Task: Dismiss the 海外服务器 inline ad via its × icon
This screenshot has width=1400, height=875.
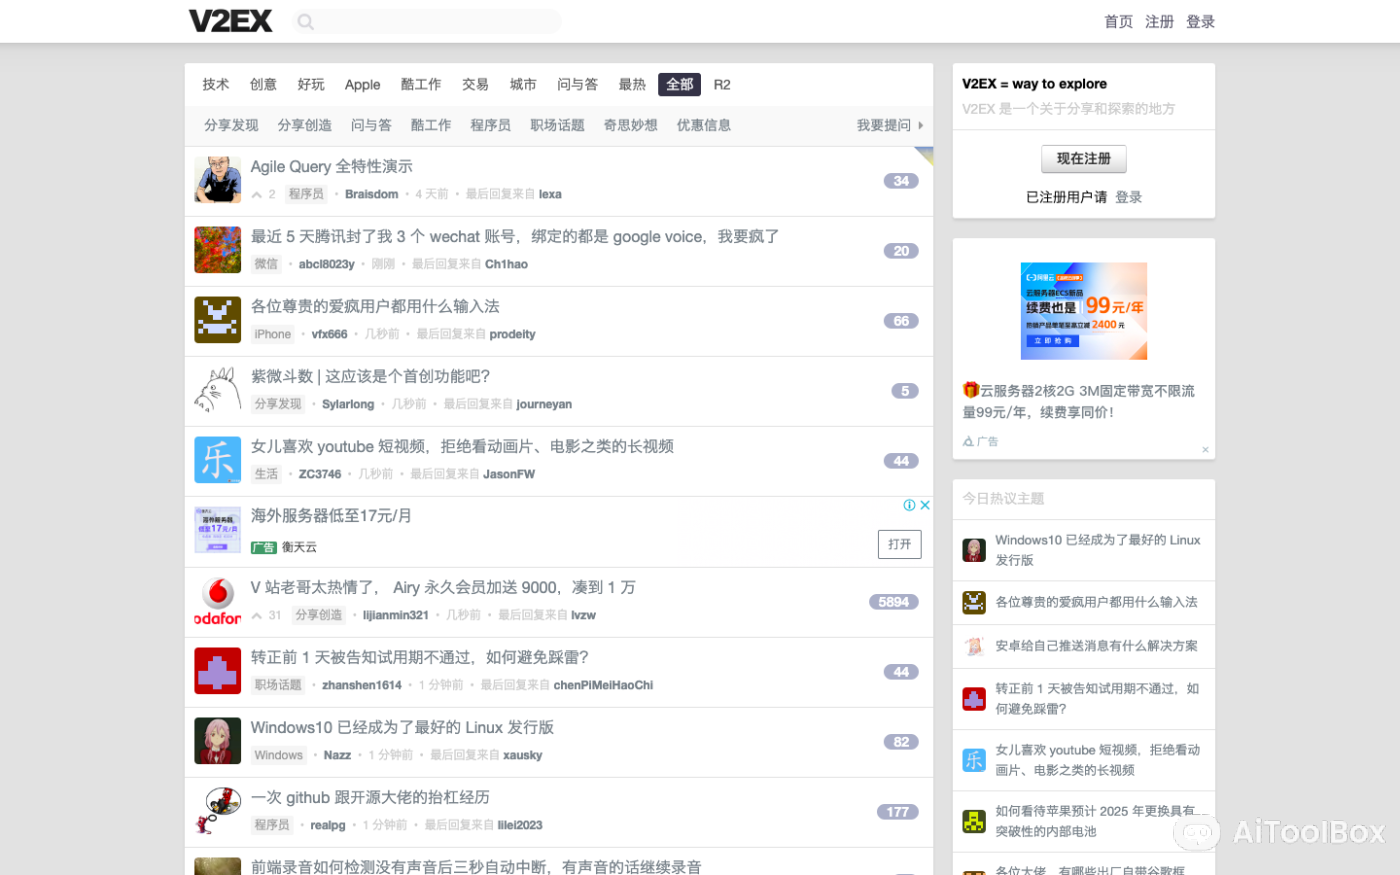Action: click(x=926, y=505)
